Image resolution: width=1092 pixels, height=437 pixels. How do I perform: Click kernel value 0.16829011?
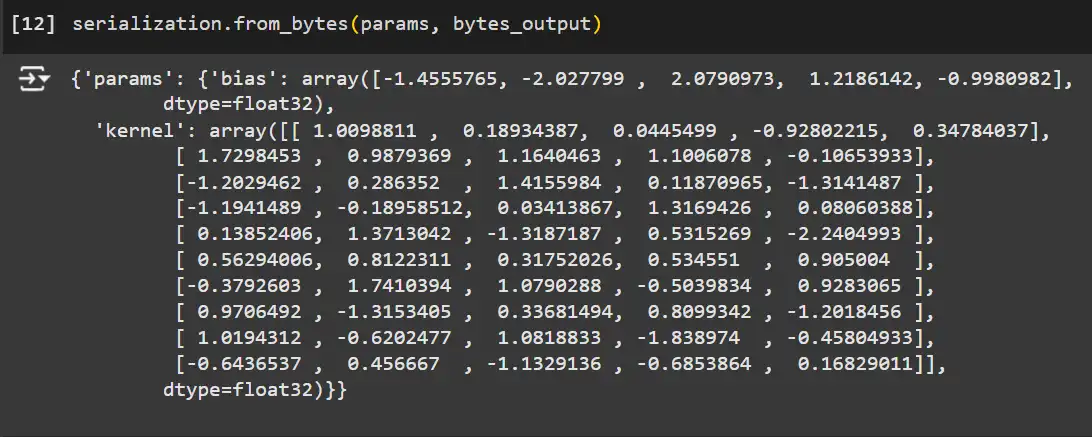click(855, 364)
